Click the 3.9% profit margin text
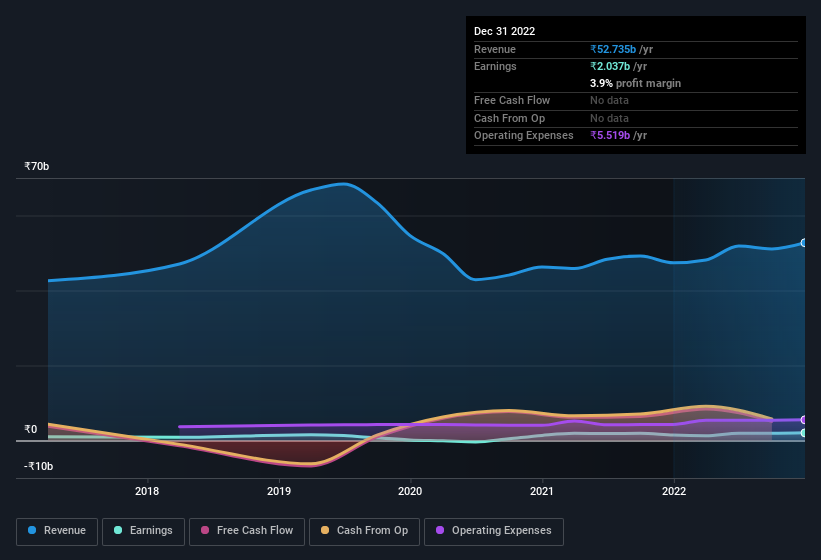Viewport: 821px width, 560px height. pyautogui.click(x=635, y=83)
